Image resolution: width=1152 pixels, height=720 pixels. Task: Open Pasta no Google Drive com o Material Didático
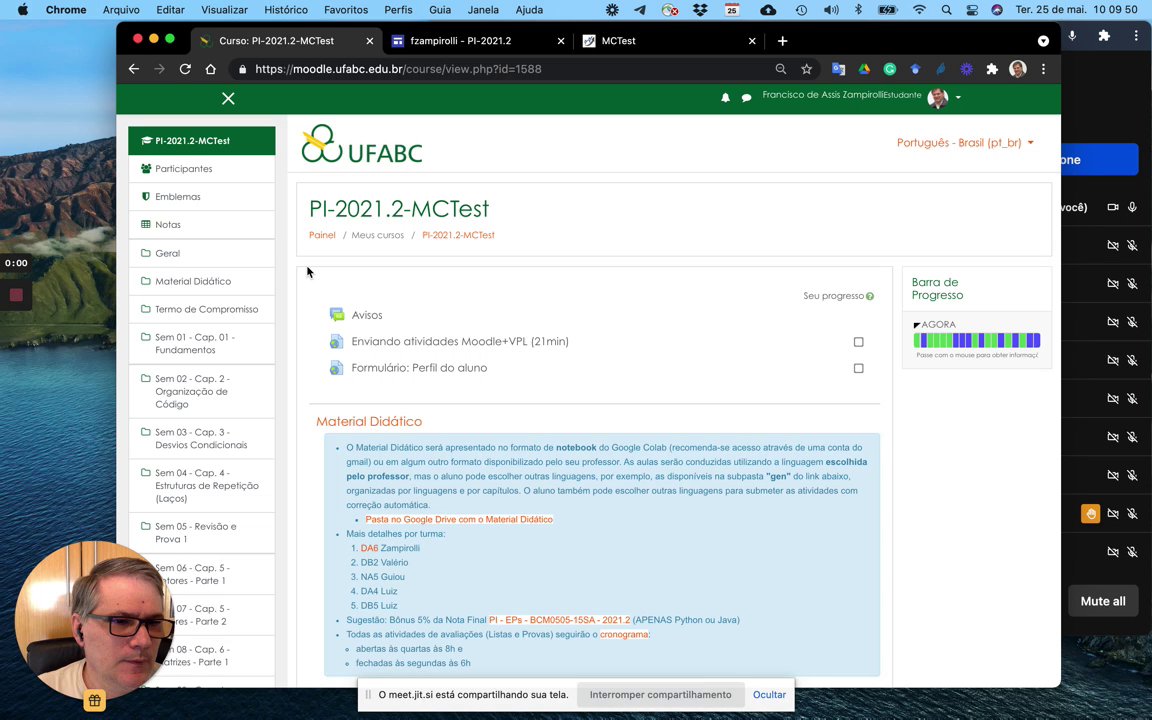coord(458,519)
